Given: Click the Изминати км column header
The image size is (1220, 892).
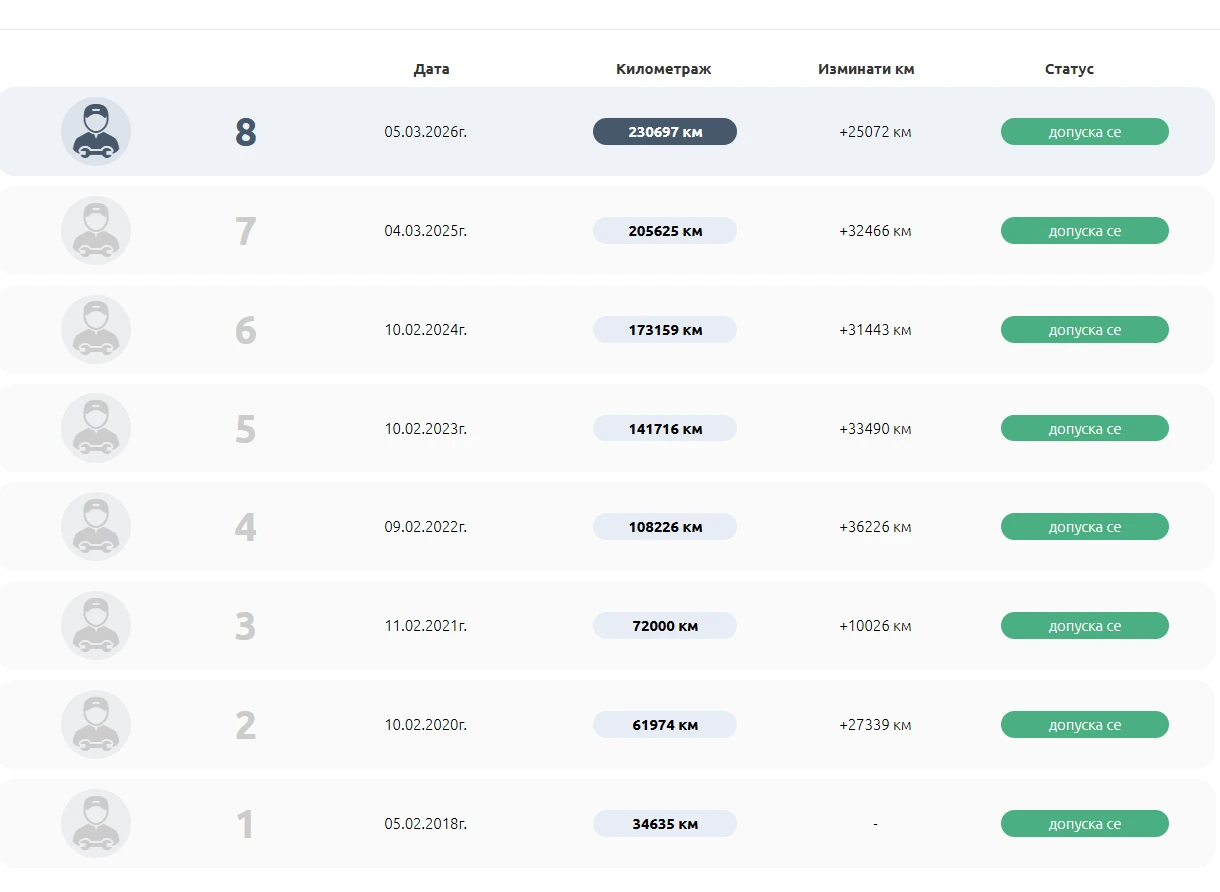Looking at the screenshot, I should point(866,69).
